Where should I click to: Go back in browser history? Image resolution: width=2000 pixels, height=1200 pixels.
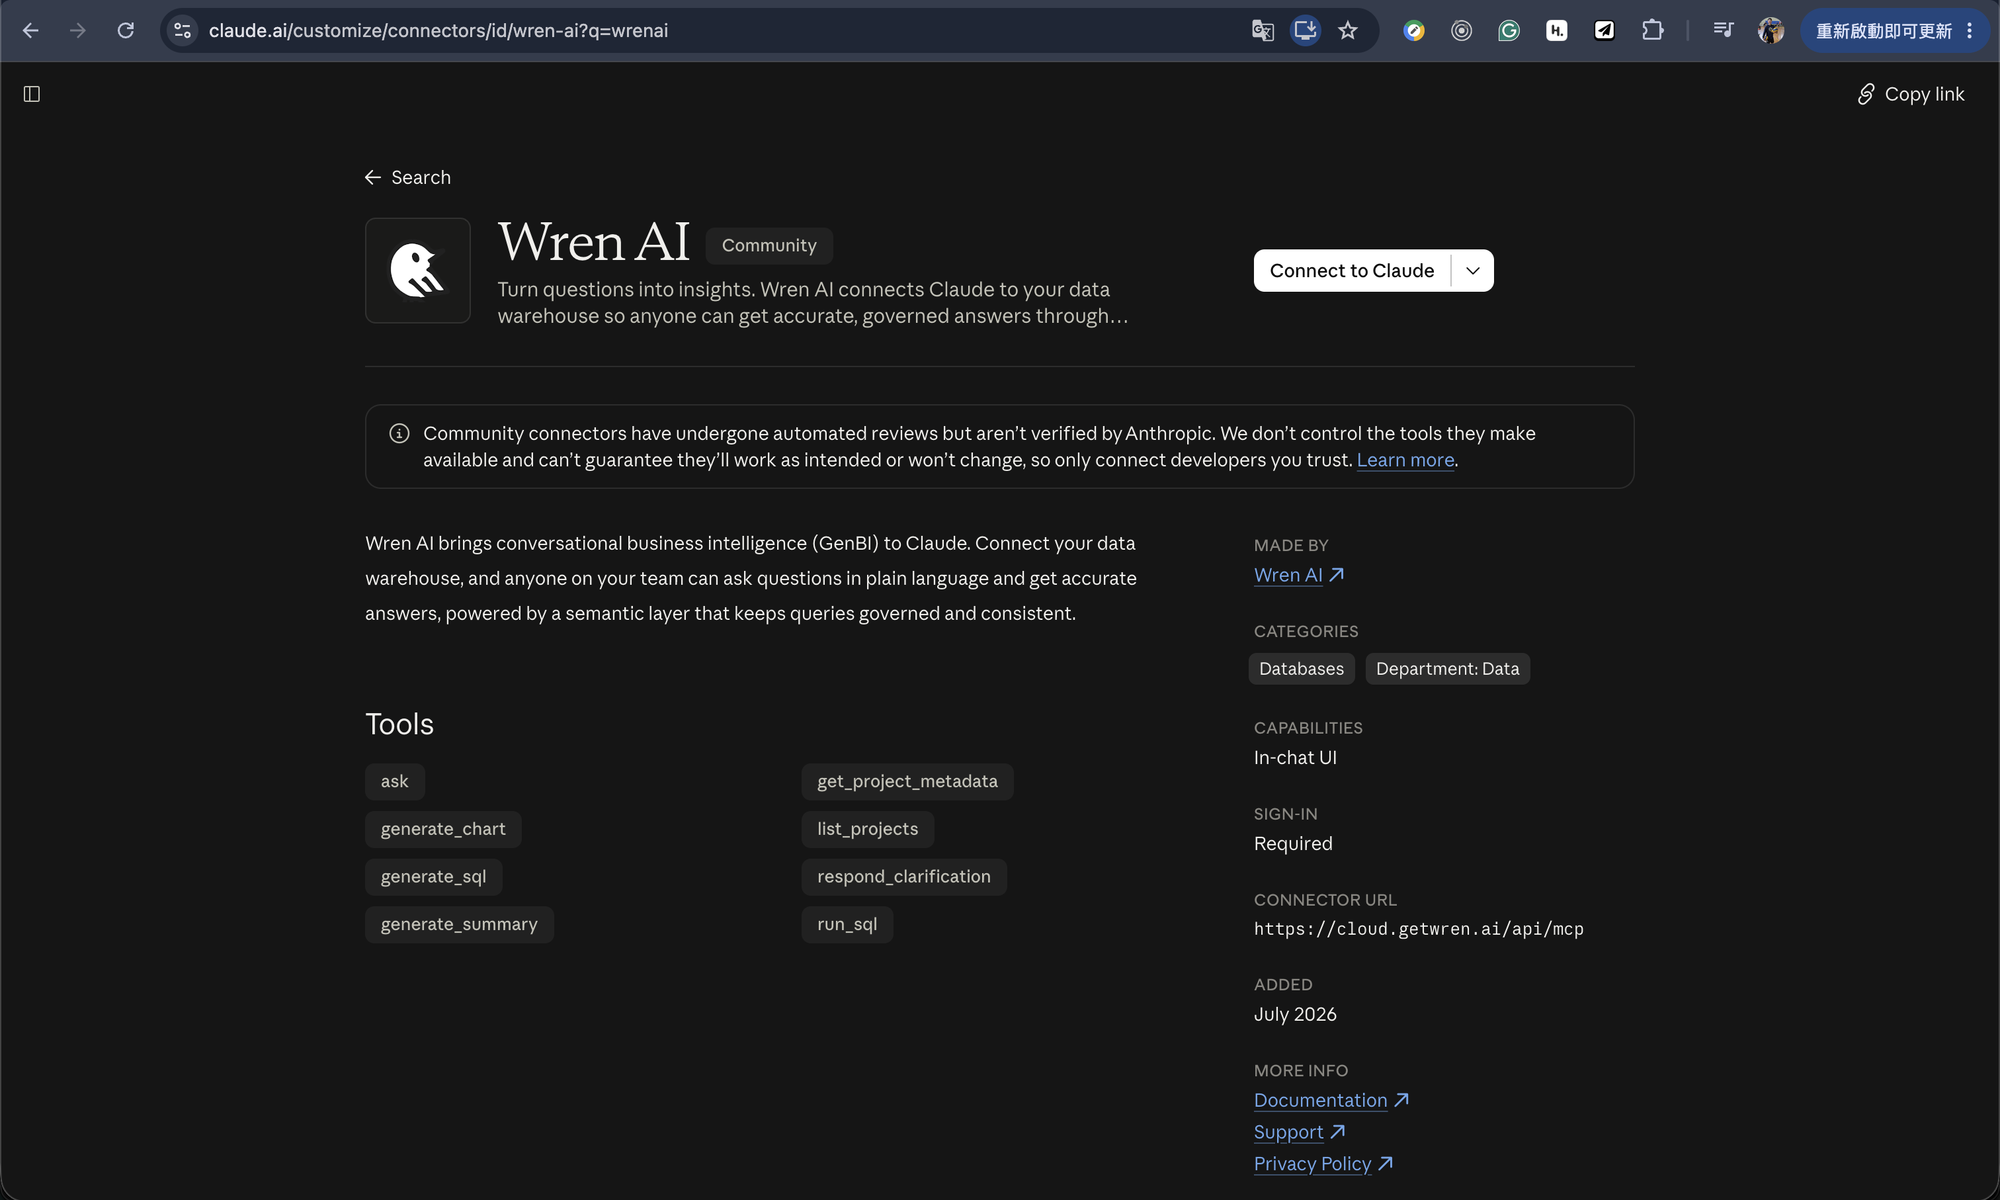point(31,31)
